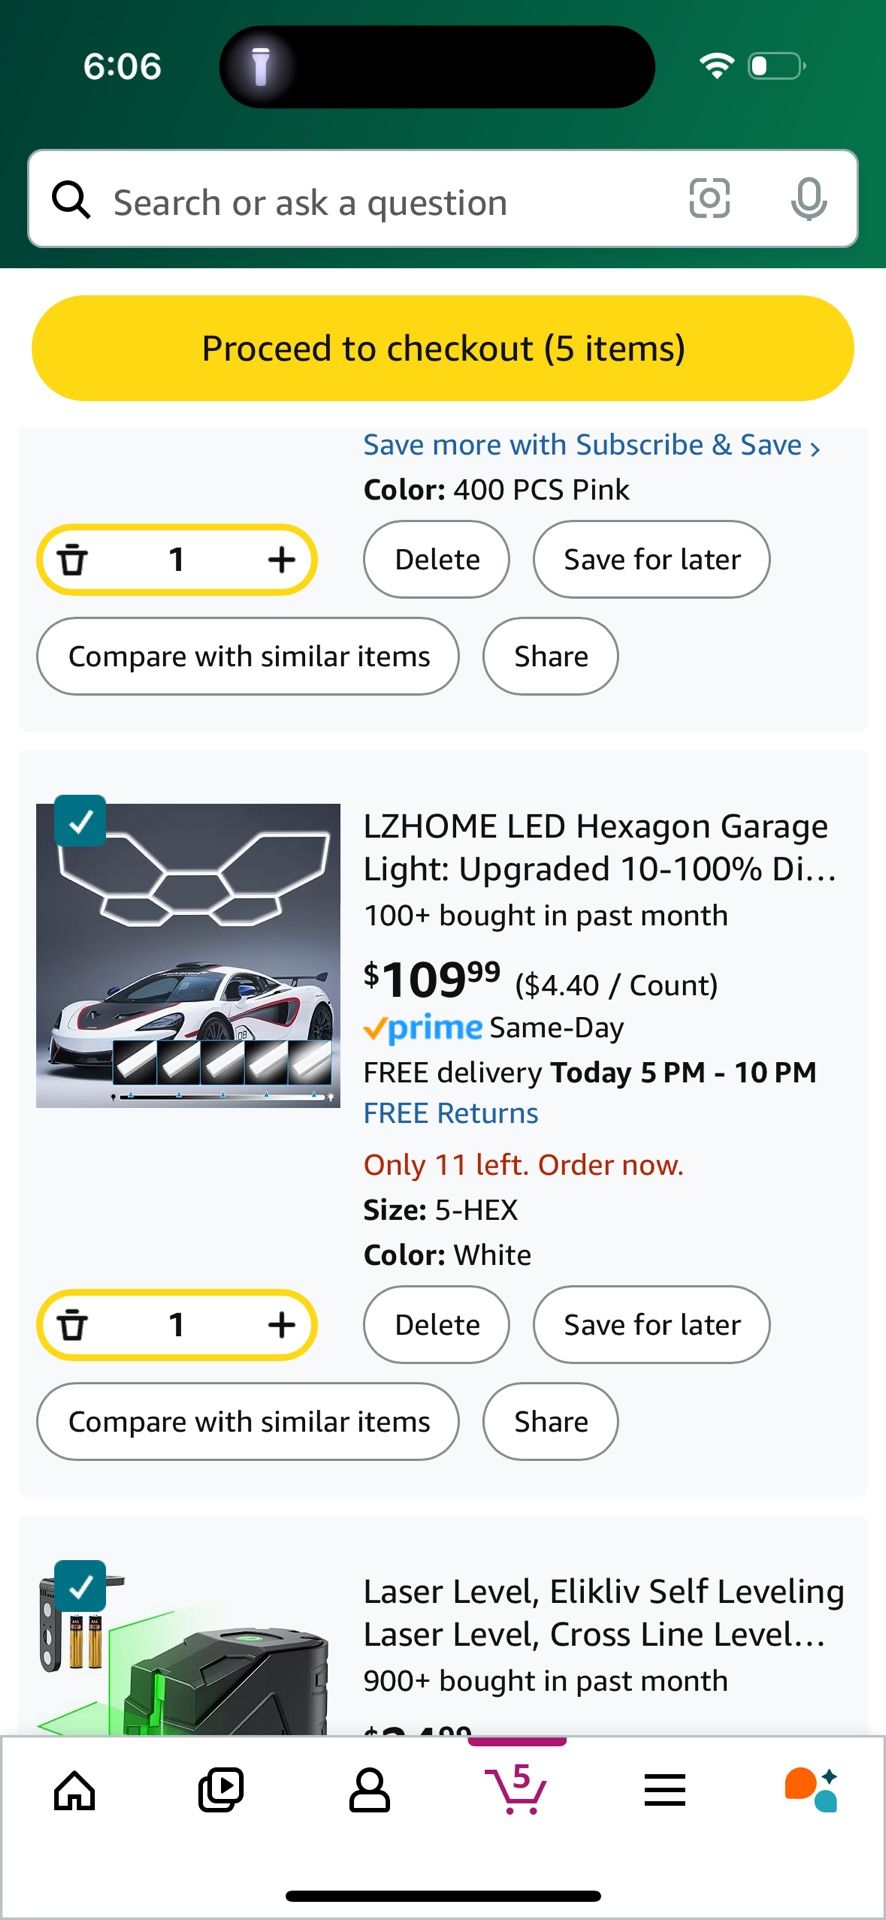Open the video feed icon in navigation

[x=221, y=1790]
